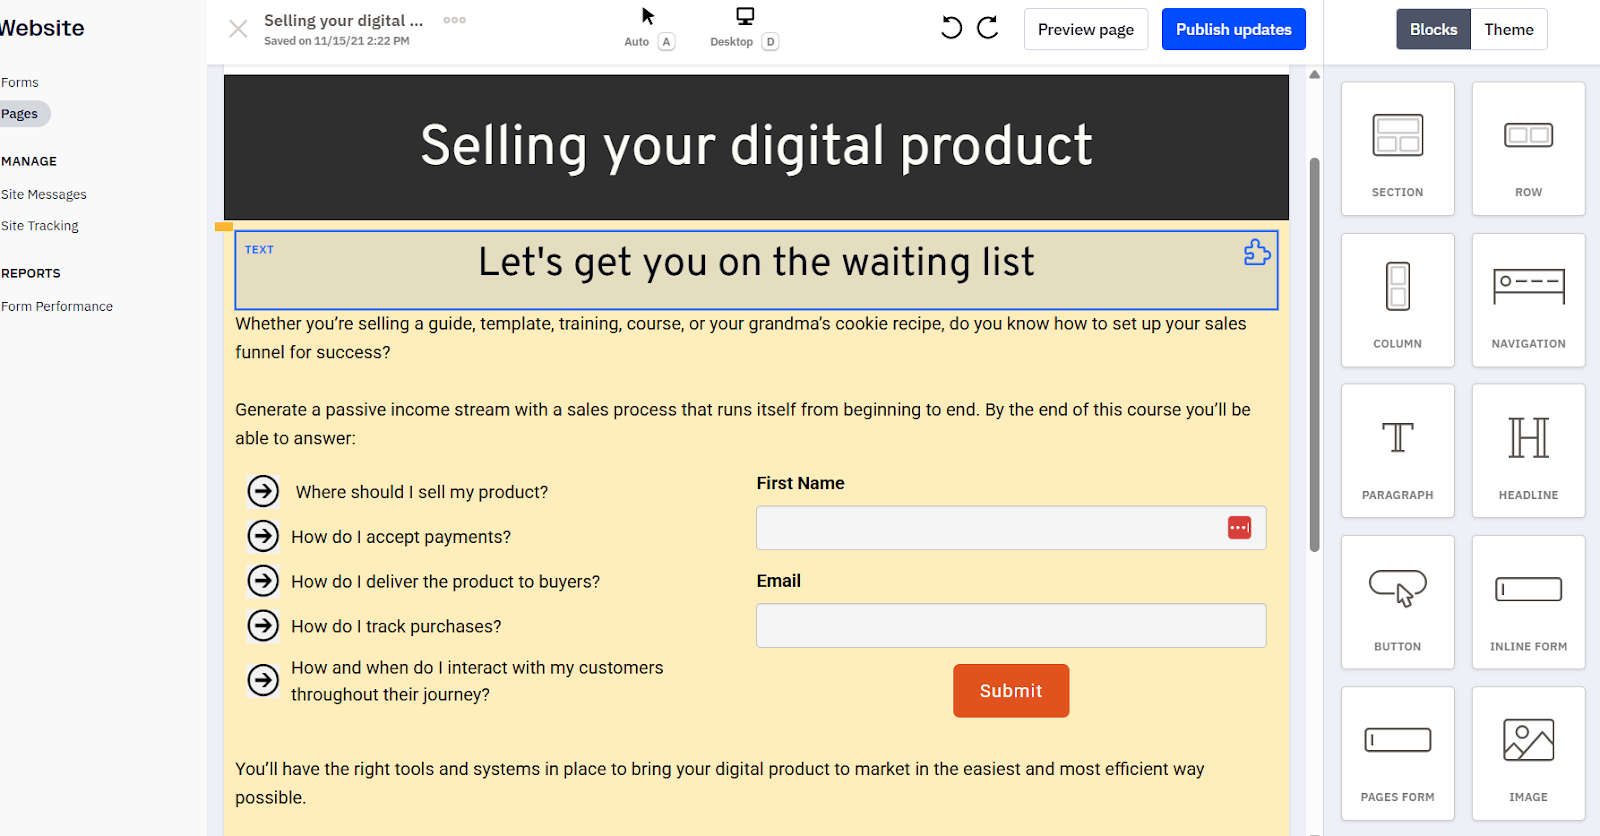Viewport: 1600px width, 836px height.
Task: Add an Inline Form block
Action: point(1527,602)
